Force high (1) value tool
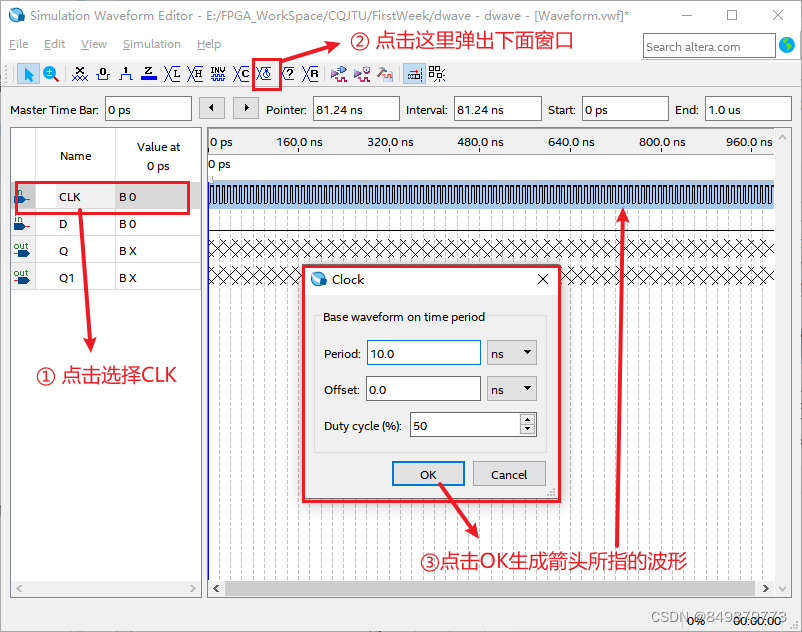This screenshot has width=802, height=632. (x=126, y=74)
